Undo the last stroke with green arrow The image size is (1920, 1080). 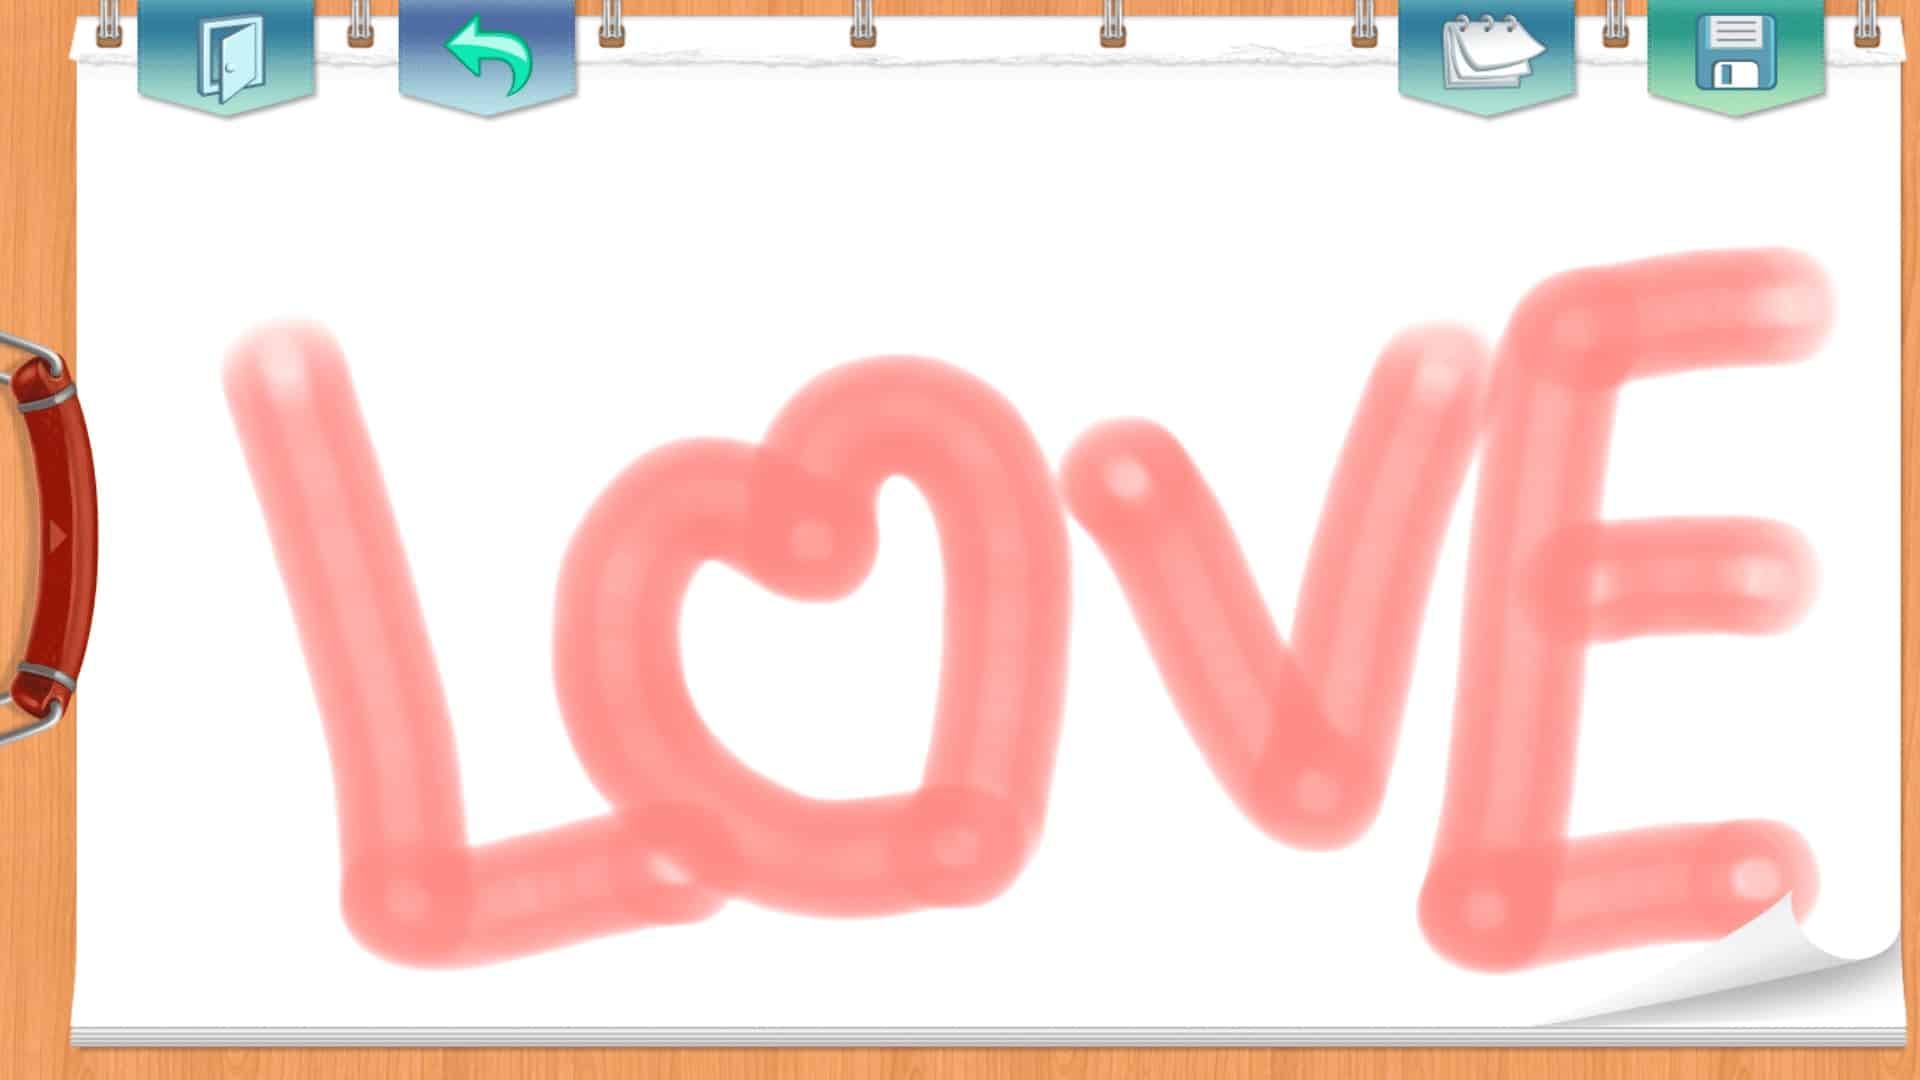[488, 55]
